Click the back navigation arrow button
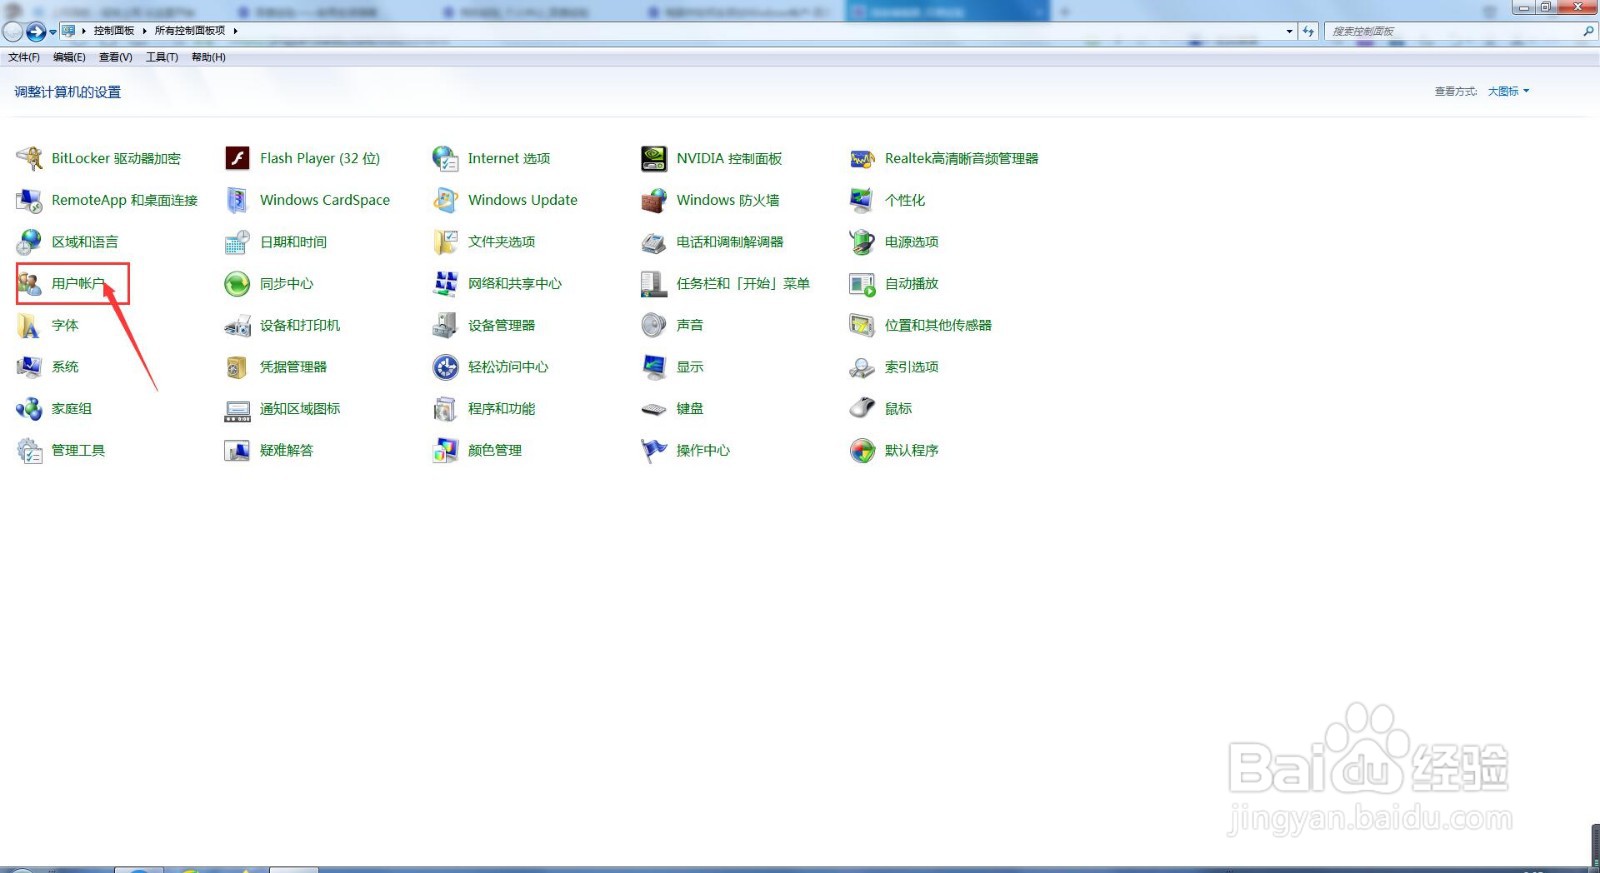The image size is (1600, 873). pyautogui.click(x=13, y=31)
